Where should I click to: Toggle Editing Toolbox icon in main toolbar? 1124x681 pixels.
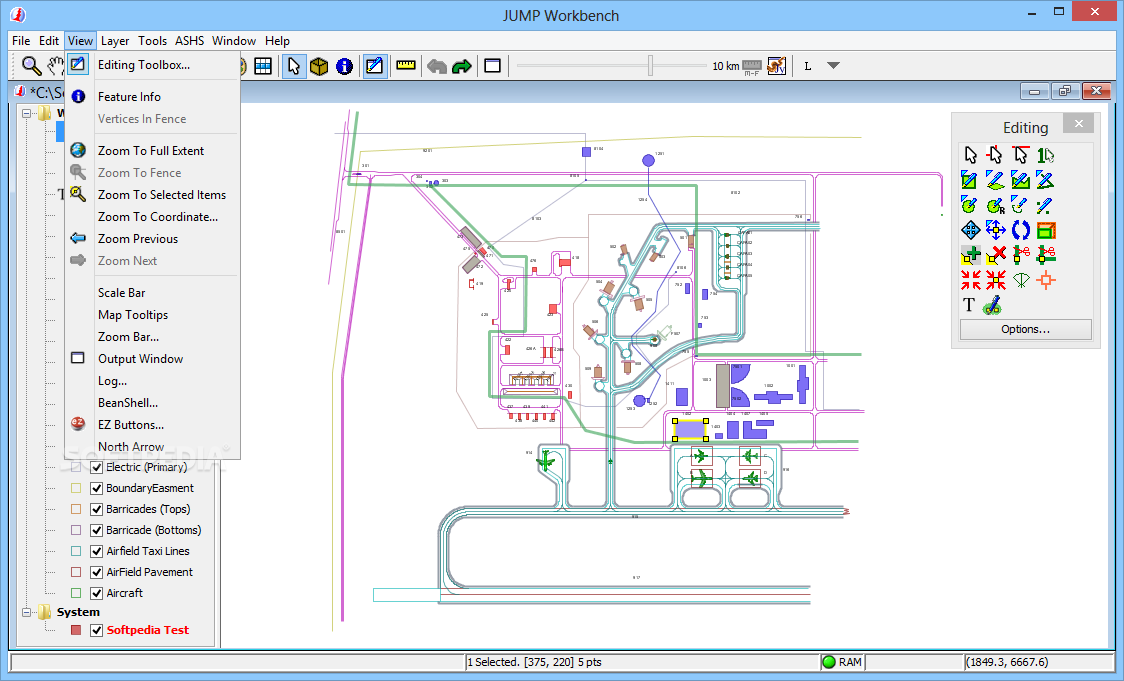pyautogui.click(x=373, y=66)
